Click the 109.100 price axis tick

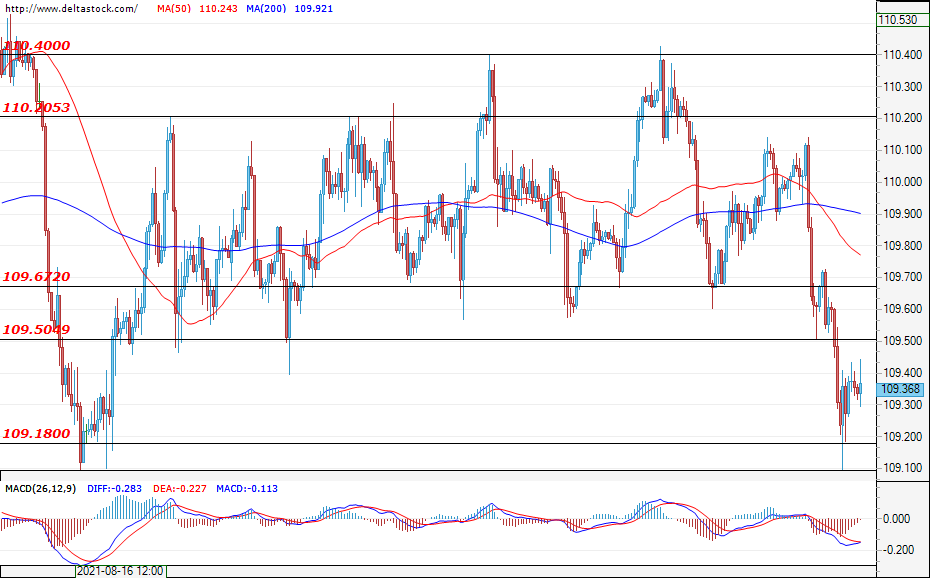click(x=902, y=468)
